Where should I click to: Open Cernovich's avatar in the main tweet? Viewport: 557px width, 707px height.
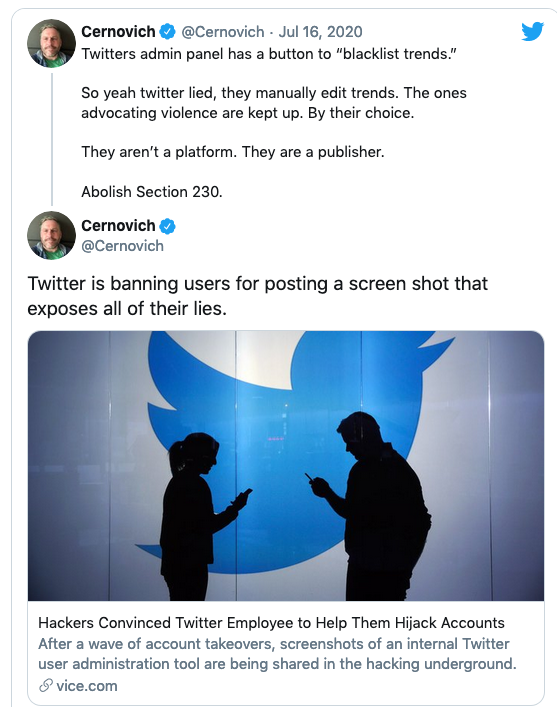click(x=51, y=235)
